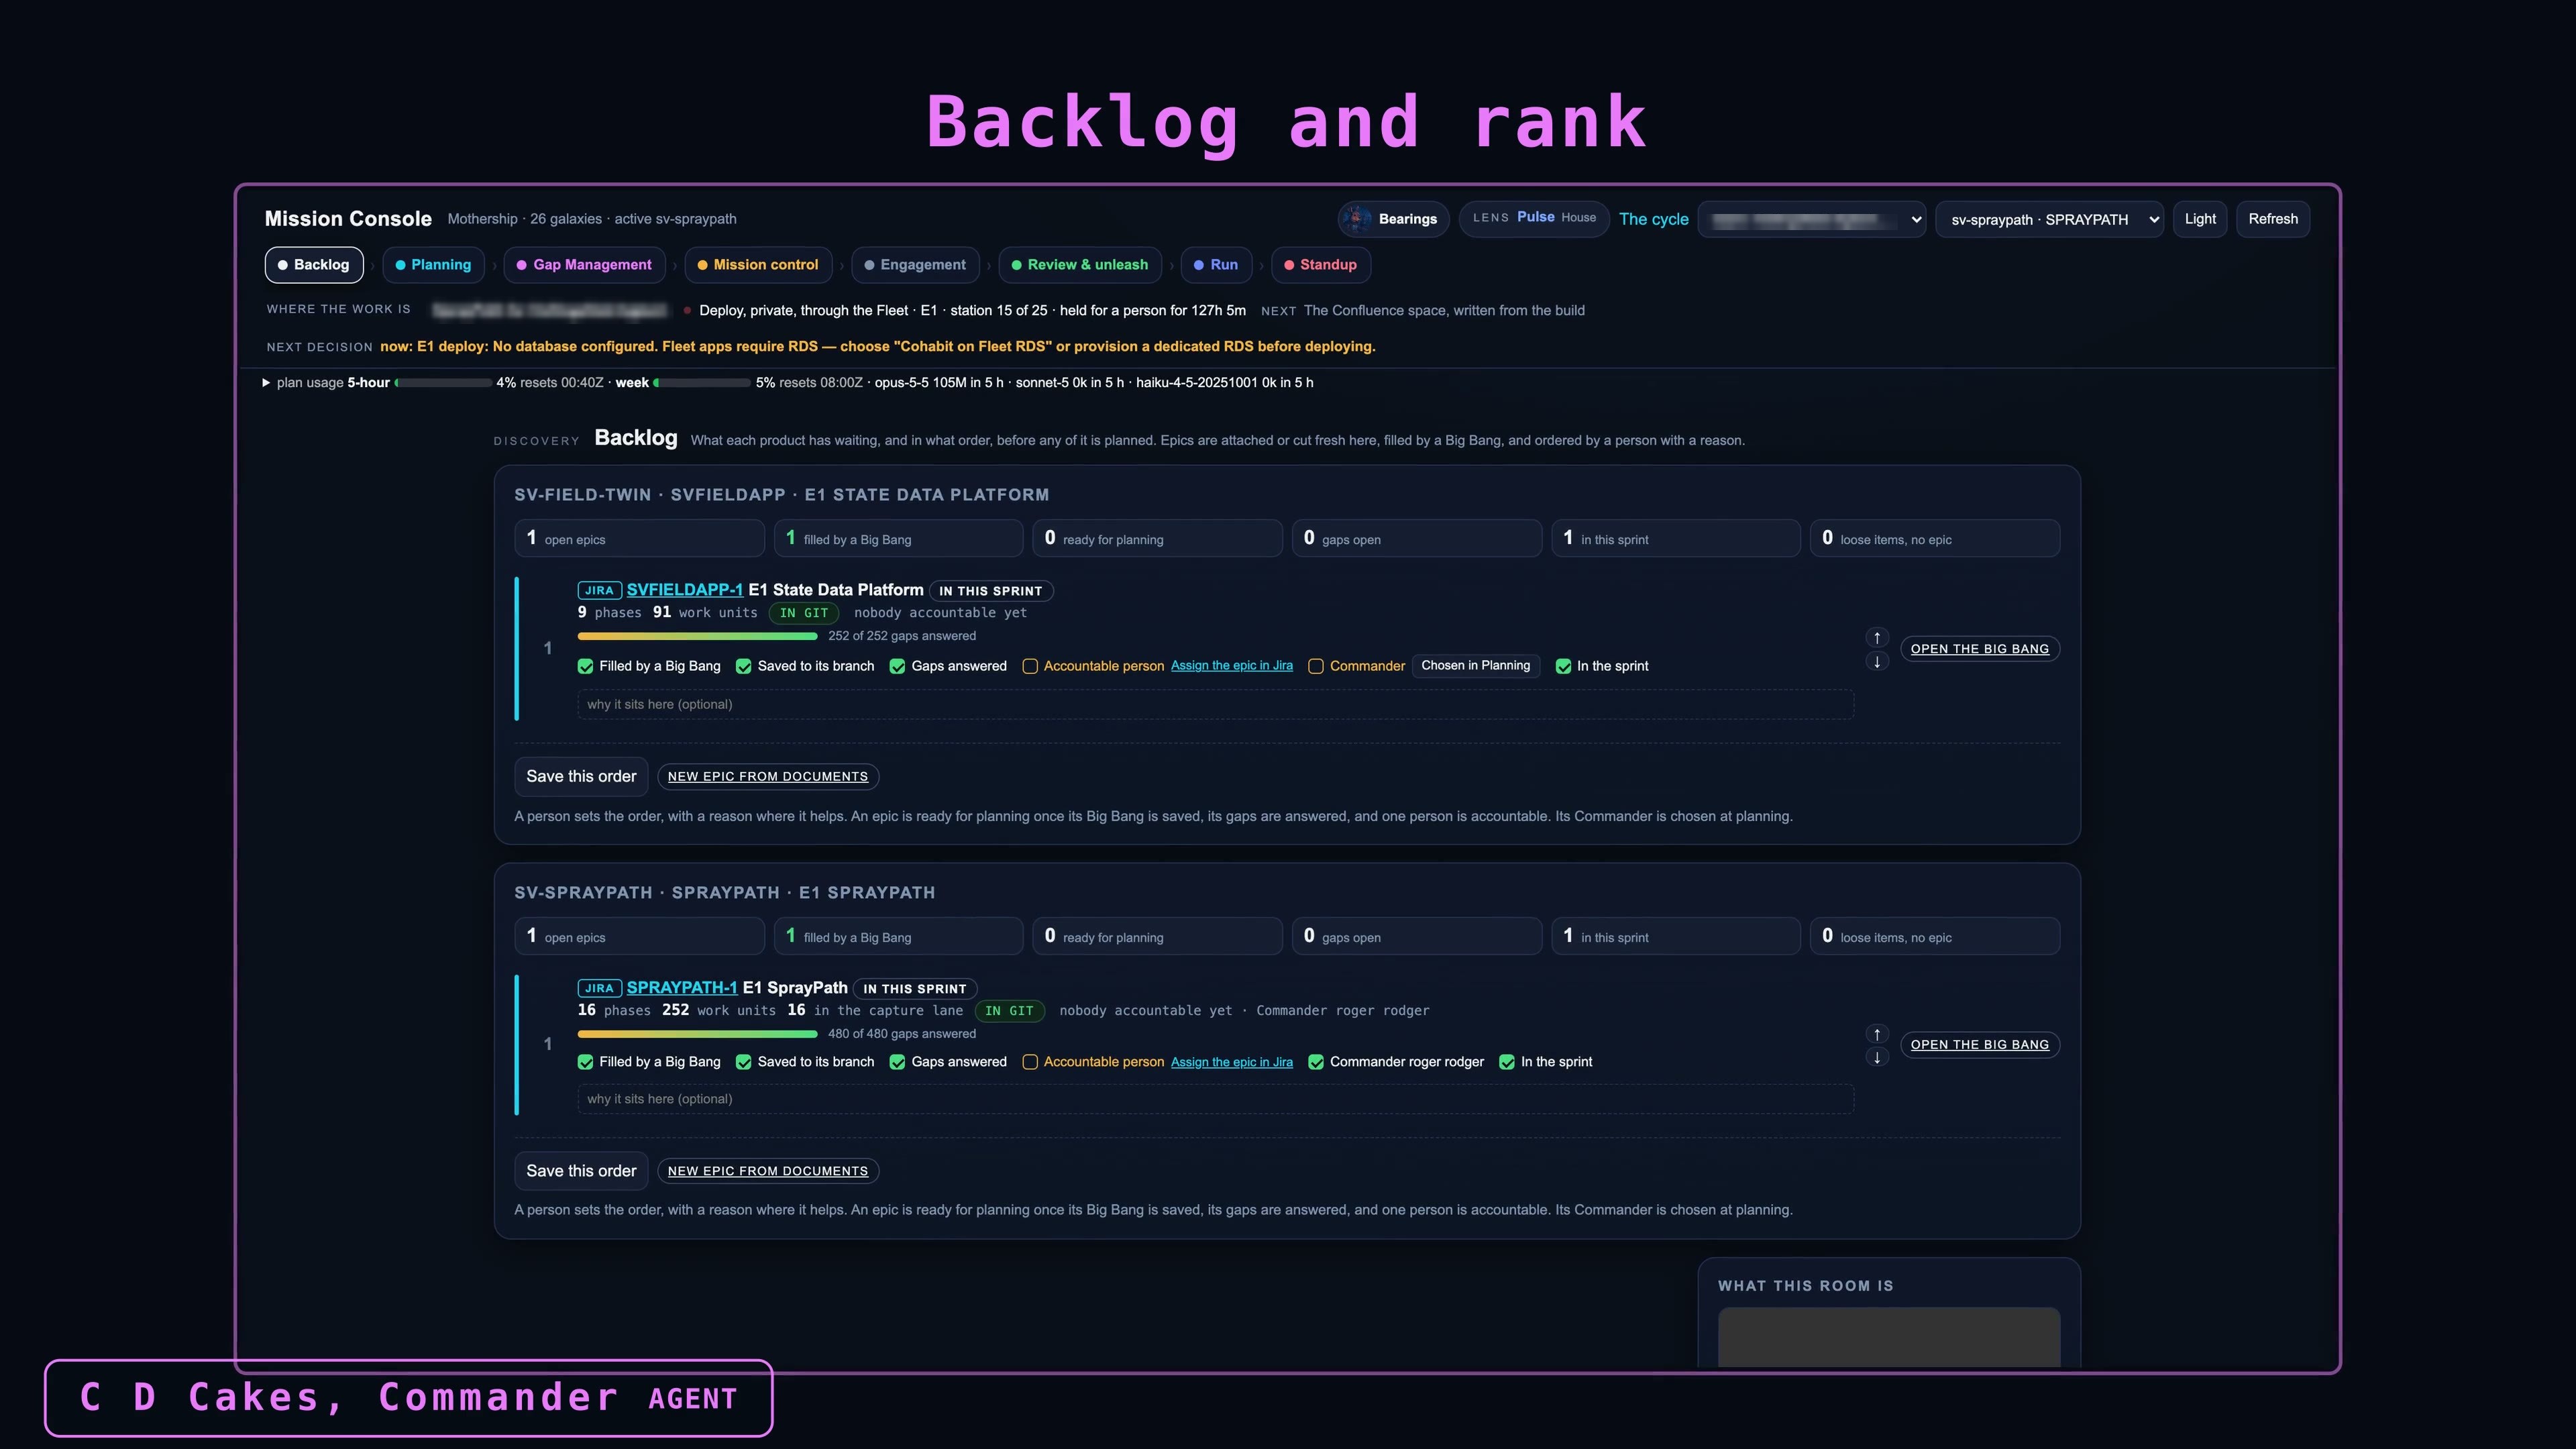Check the Commander box for SVFIELDAPP-1
The width and height of the screenshot is (2576, 1449).
(1316, 667)
